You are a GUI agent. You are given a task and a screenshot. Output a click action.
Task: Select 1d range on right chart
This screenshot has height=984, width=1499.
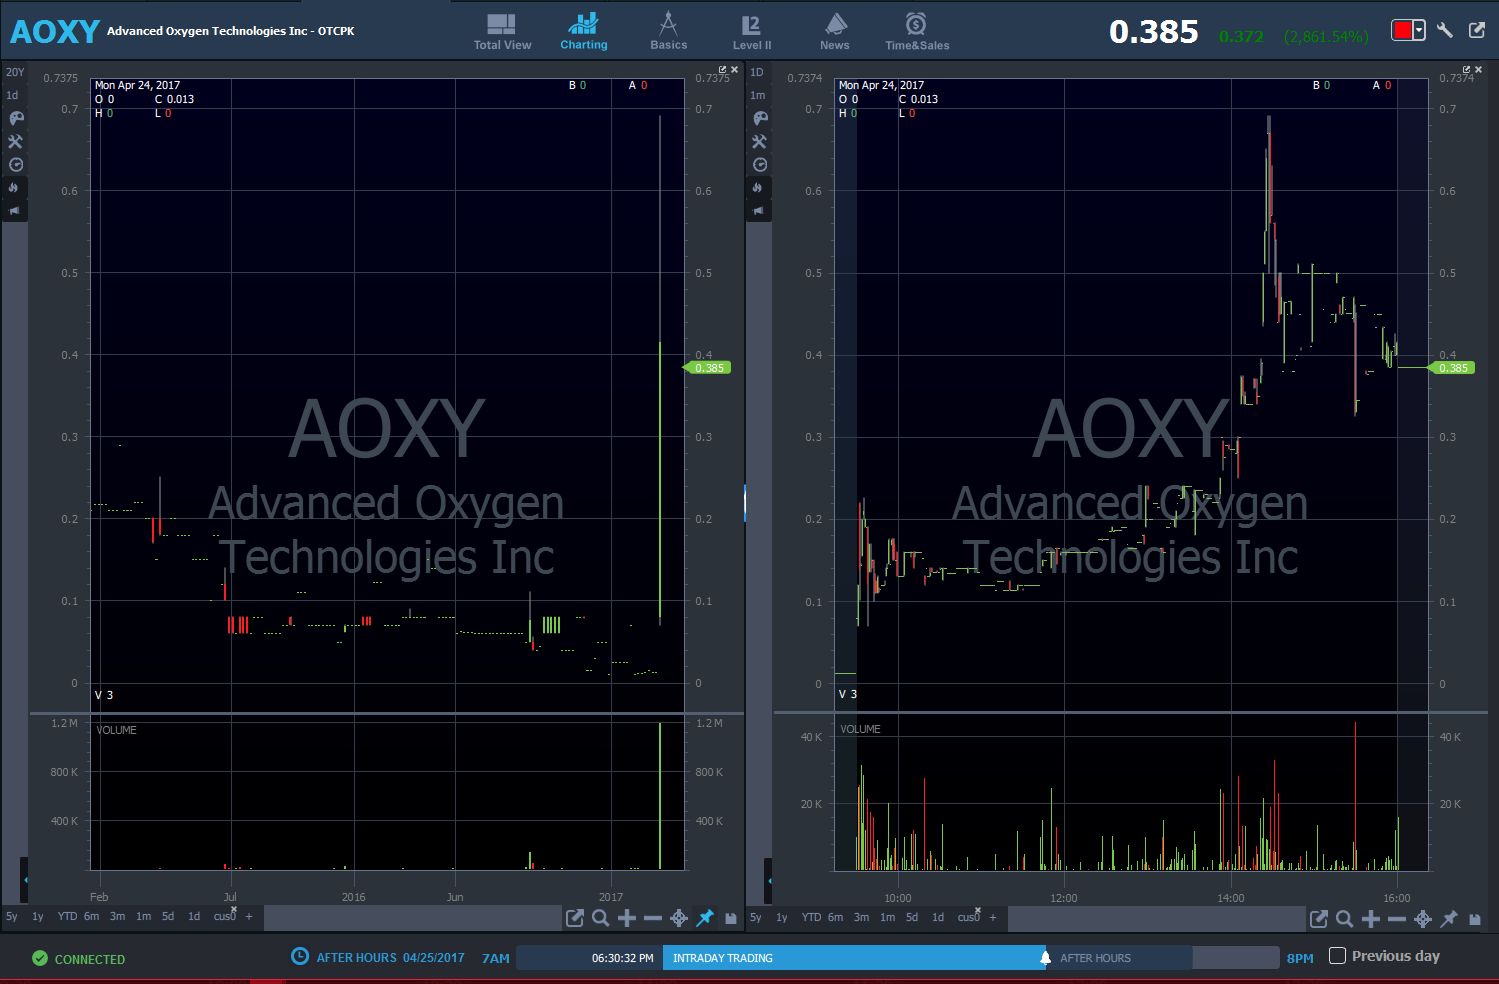pyautogui.click(x=938, y=917)
